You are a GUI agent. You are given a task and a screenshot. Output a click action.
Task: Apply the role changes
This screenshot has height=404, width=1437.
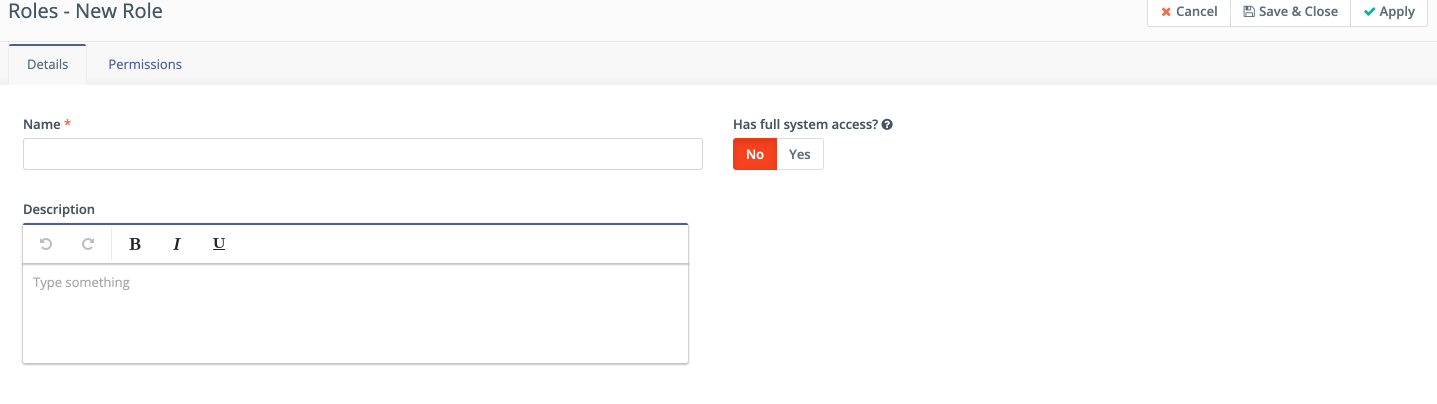[x=1388, y=12]
